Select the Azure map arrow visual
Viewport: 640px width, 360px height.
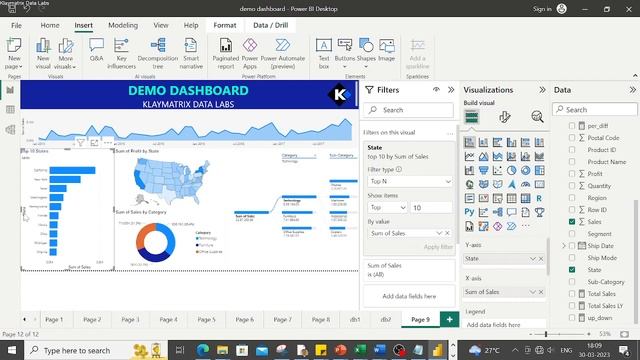tap(511, 184)
